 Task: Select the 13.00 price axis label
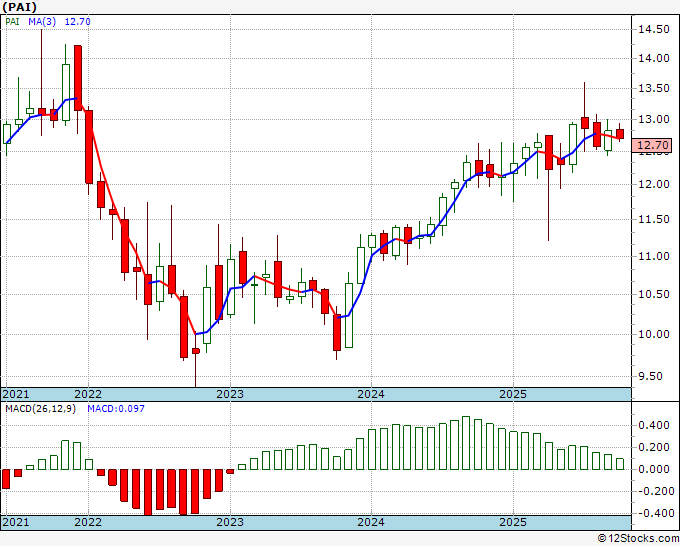(654, 119)
